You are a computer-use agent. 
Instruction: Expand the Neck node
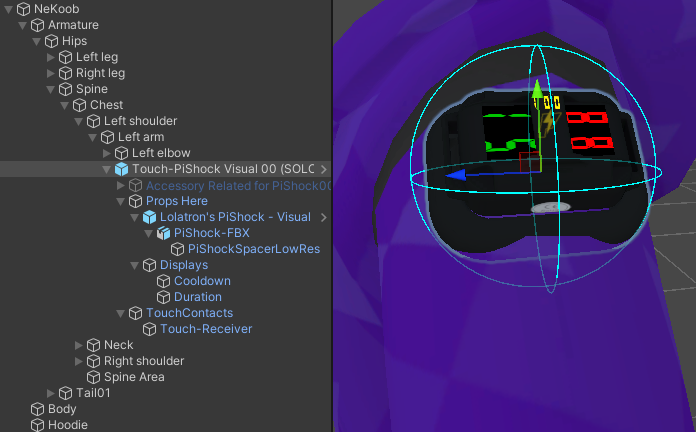pos(79,345)
